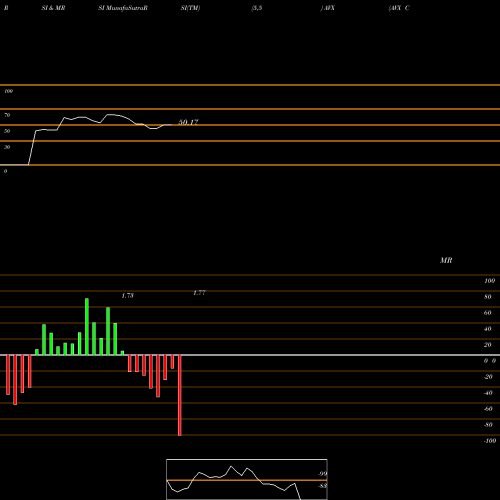Click the -60 label on MR axis
Viewport: 500px width, 500px height.
488,409
